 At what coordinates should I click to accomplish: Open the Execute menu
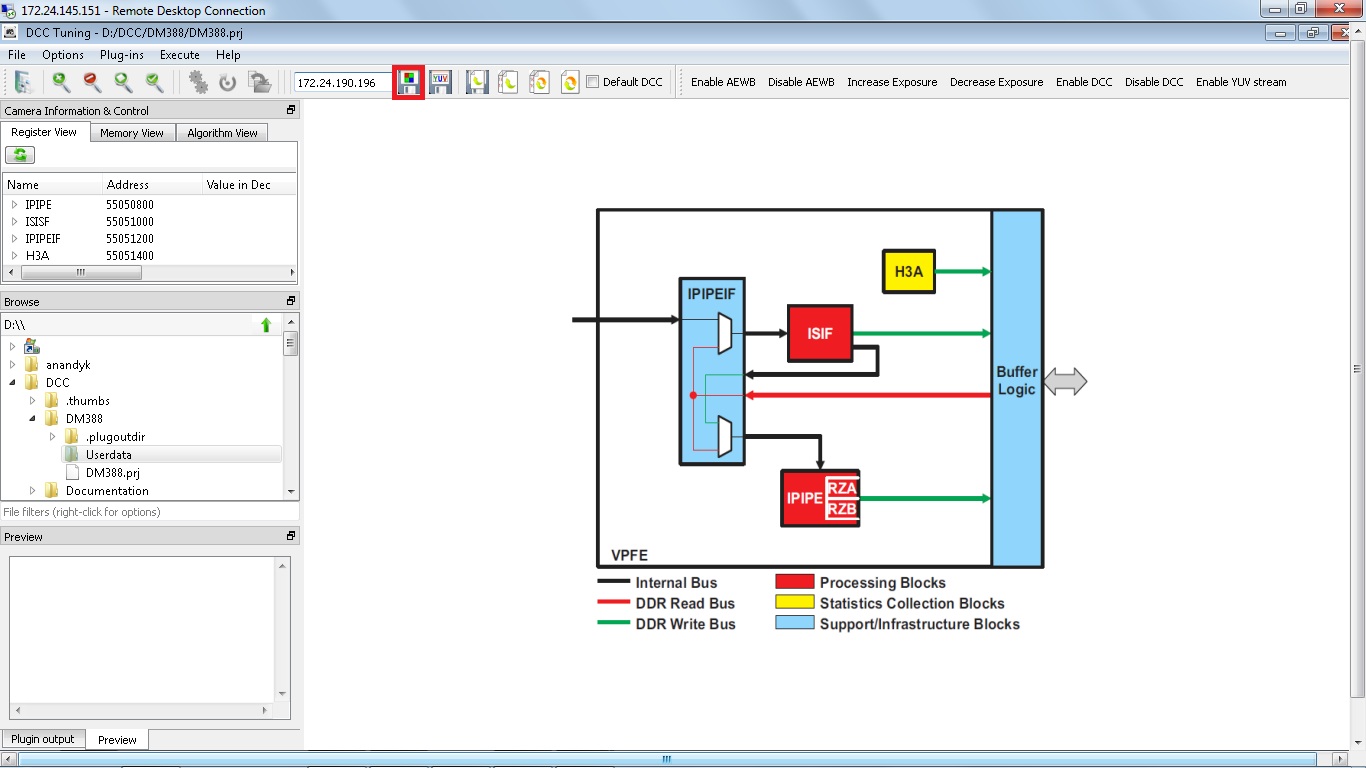tap(180, 55)
